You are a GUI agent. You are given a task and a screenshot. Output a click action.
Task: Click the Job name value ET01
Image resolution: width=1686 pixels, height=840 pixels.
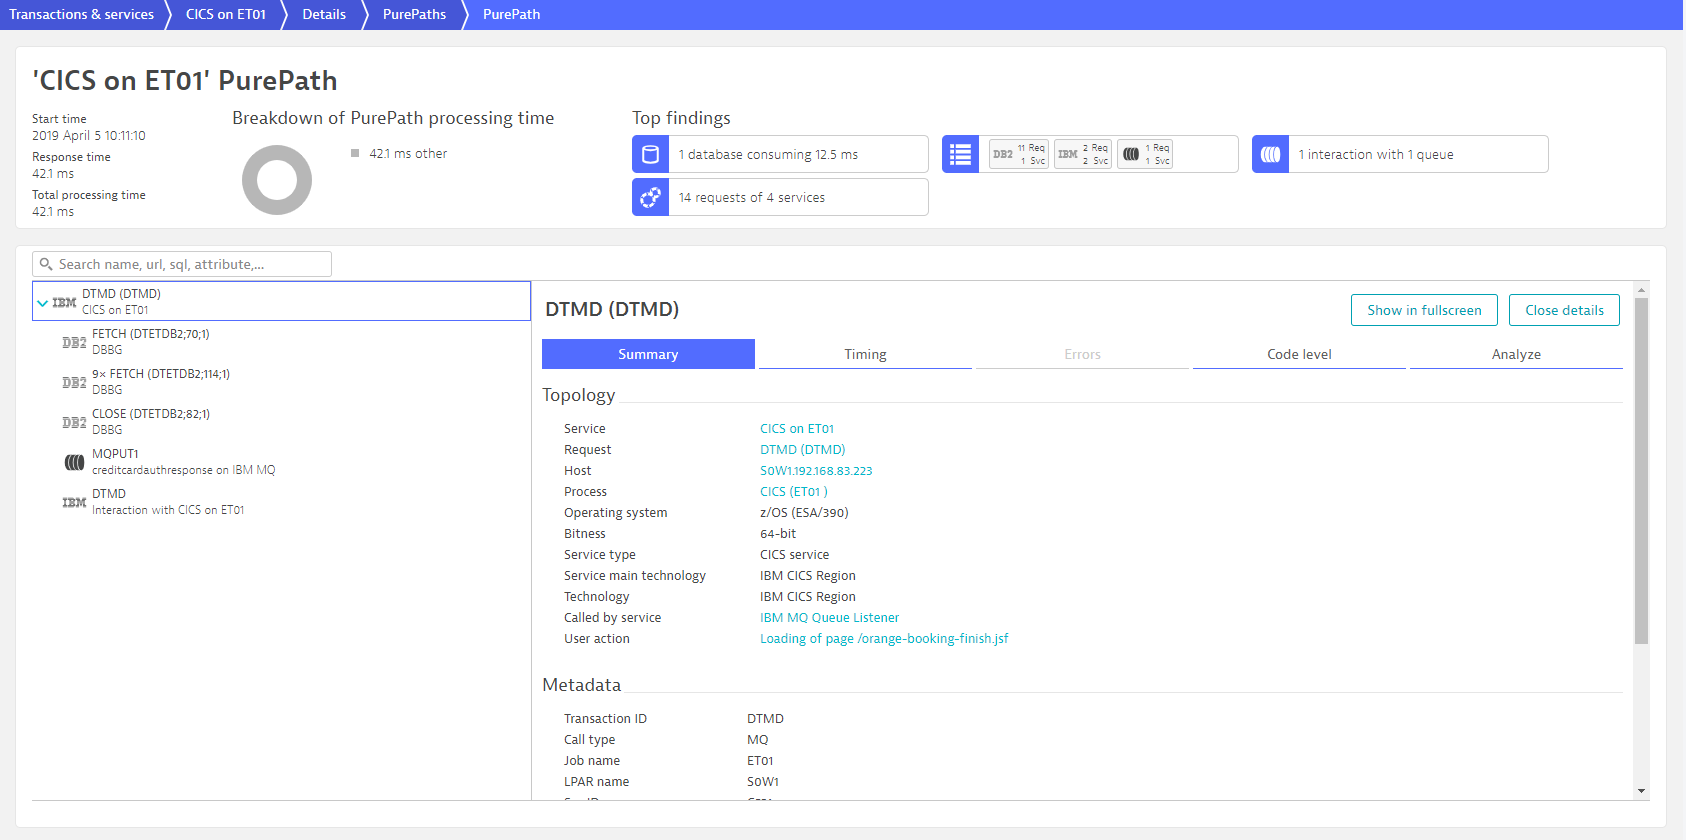click(760, 760)
